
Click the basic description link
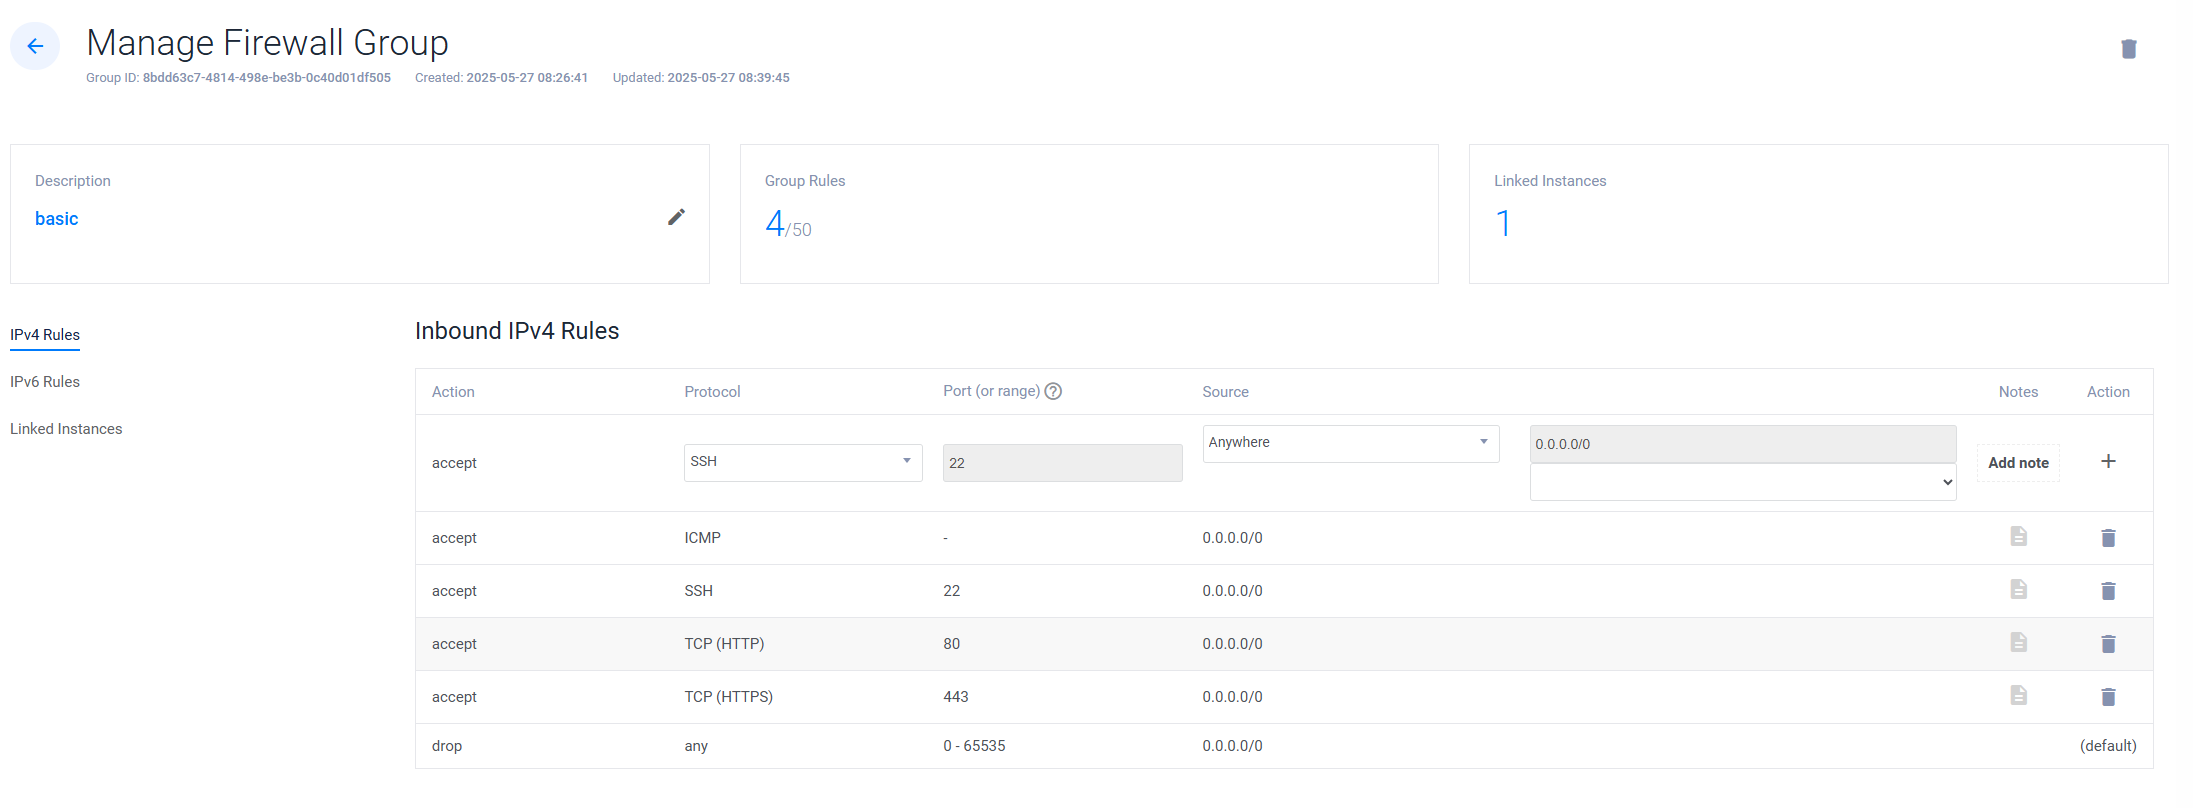point(56,219)
